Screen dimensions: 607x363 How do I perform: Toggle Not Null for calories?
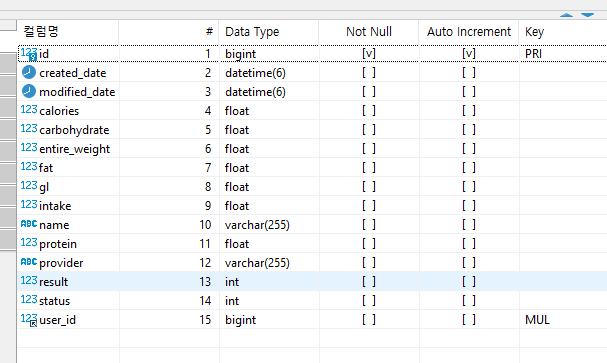coord(369,110)
